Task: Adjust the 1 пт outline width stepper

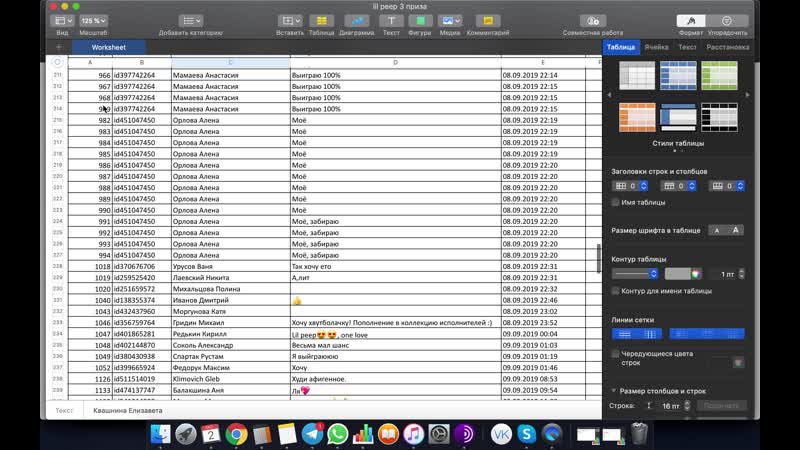Action: pos(741,274)
